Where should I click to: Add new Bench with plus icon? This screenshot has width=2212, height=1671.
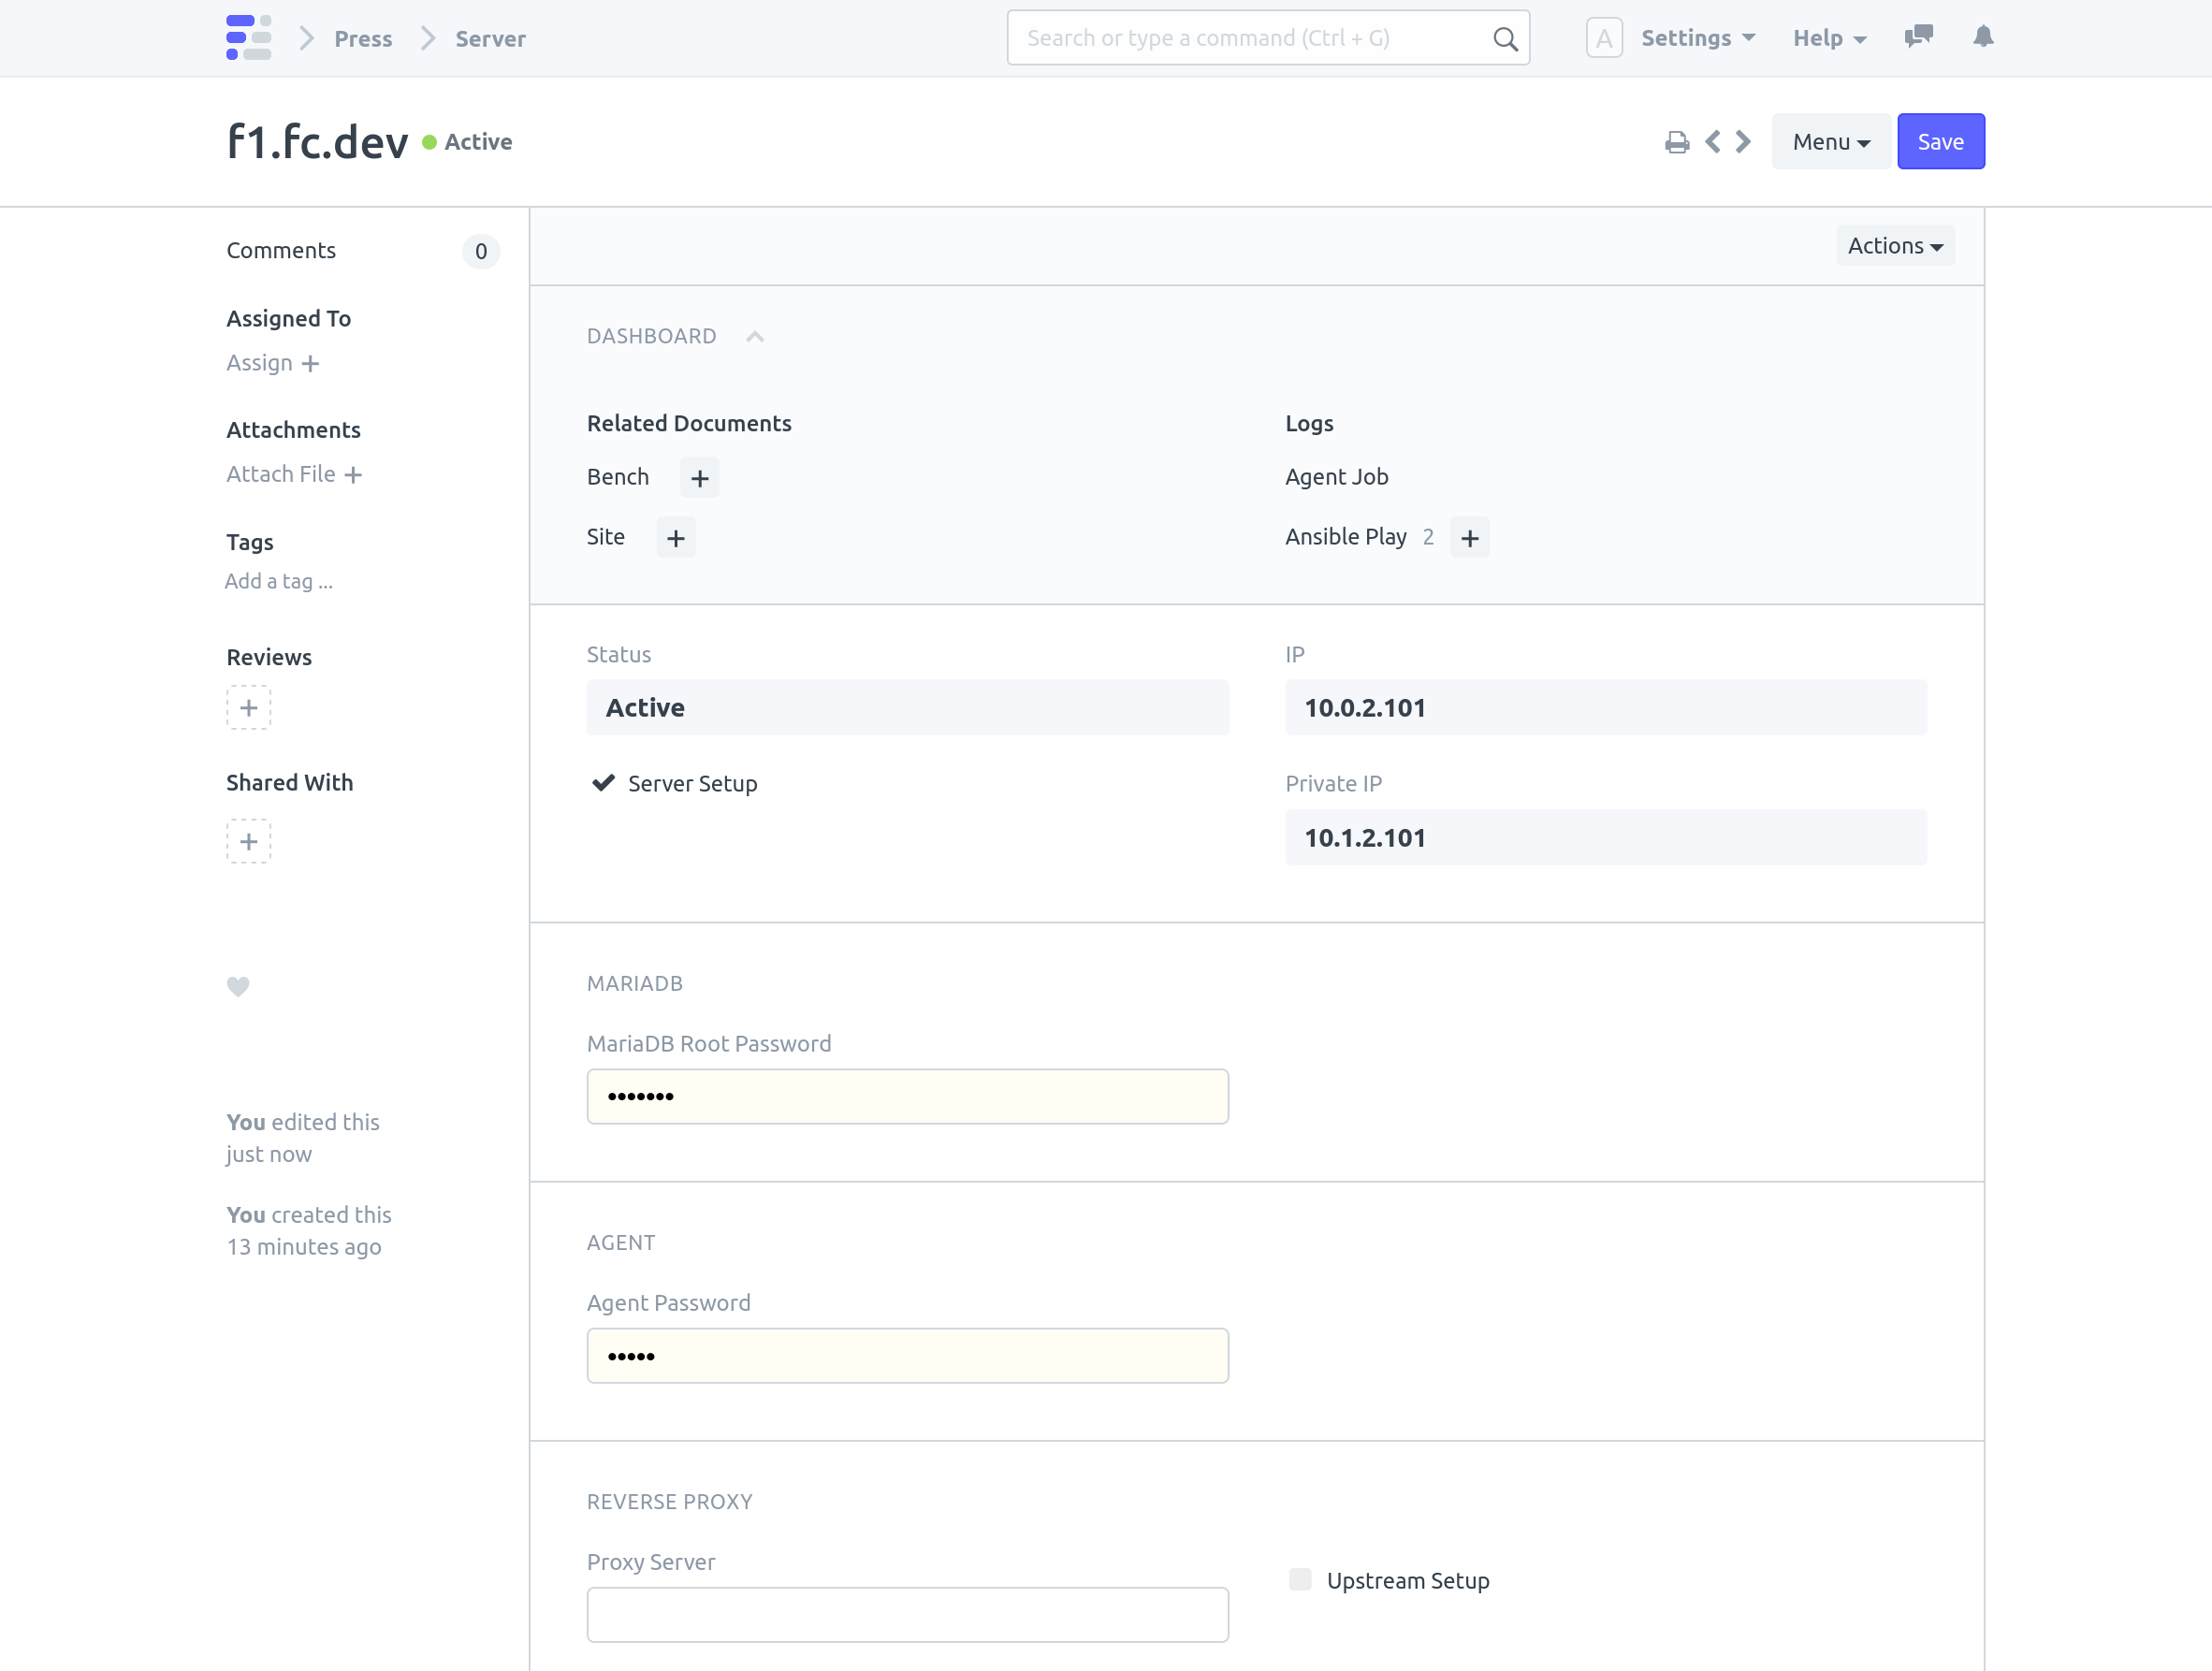(x=699, y=478)
